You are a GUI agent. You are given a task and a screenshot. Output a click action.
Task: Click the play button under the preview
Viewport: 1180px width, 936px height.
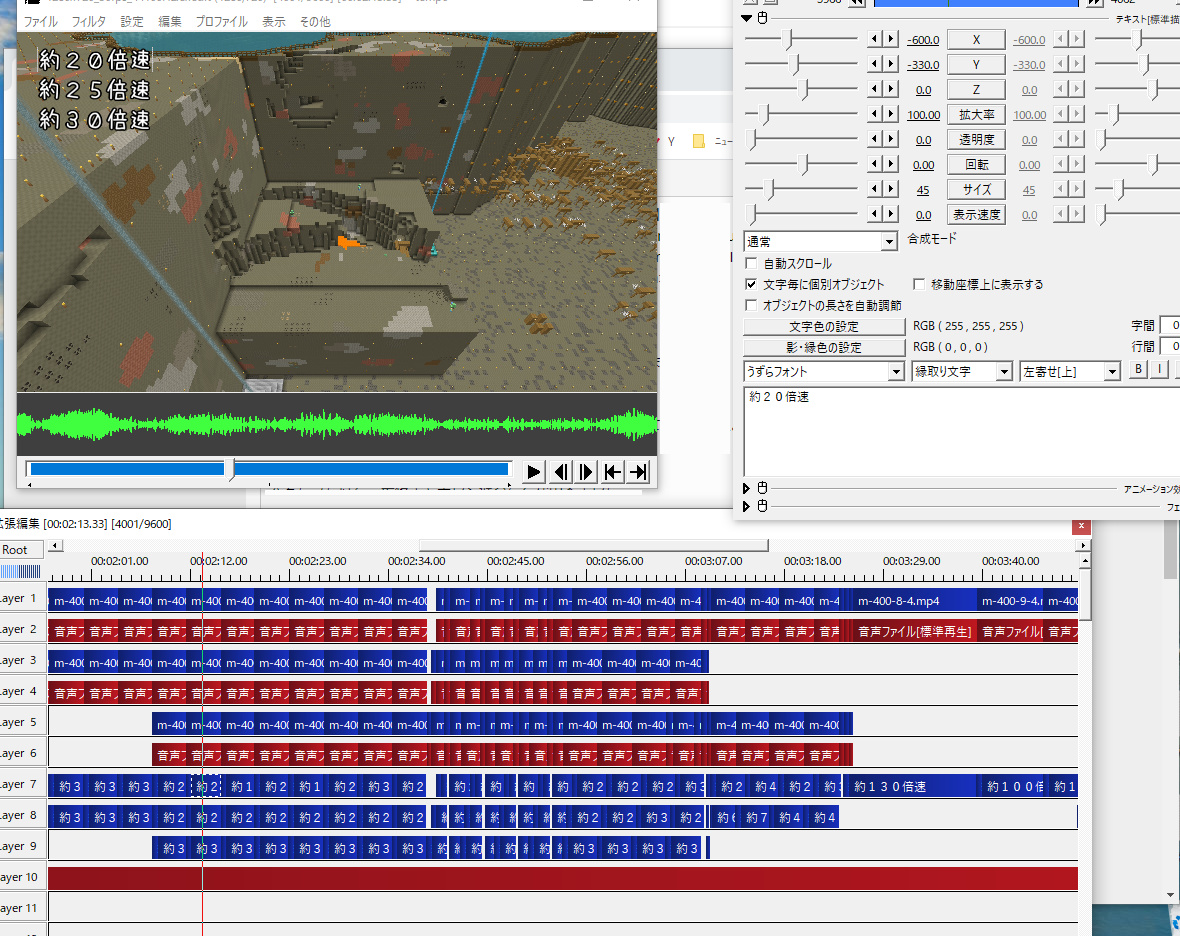click(x=534, y=472)
